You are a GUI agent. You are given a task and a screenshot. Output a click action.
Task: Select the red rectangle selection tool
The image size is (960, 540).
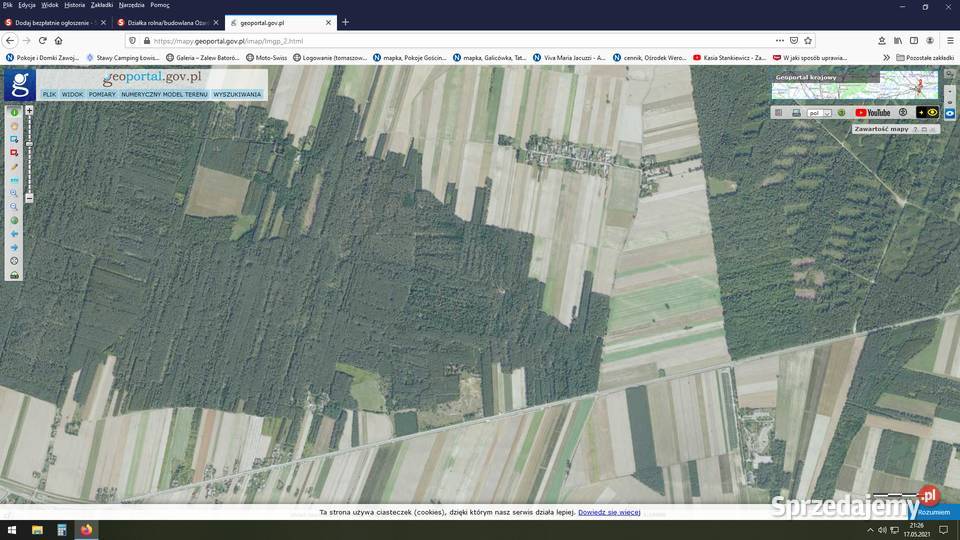[14, 153]
